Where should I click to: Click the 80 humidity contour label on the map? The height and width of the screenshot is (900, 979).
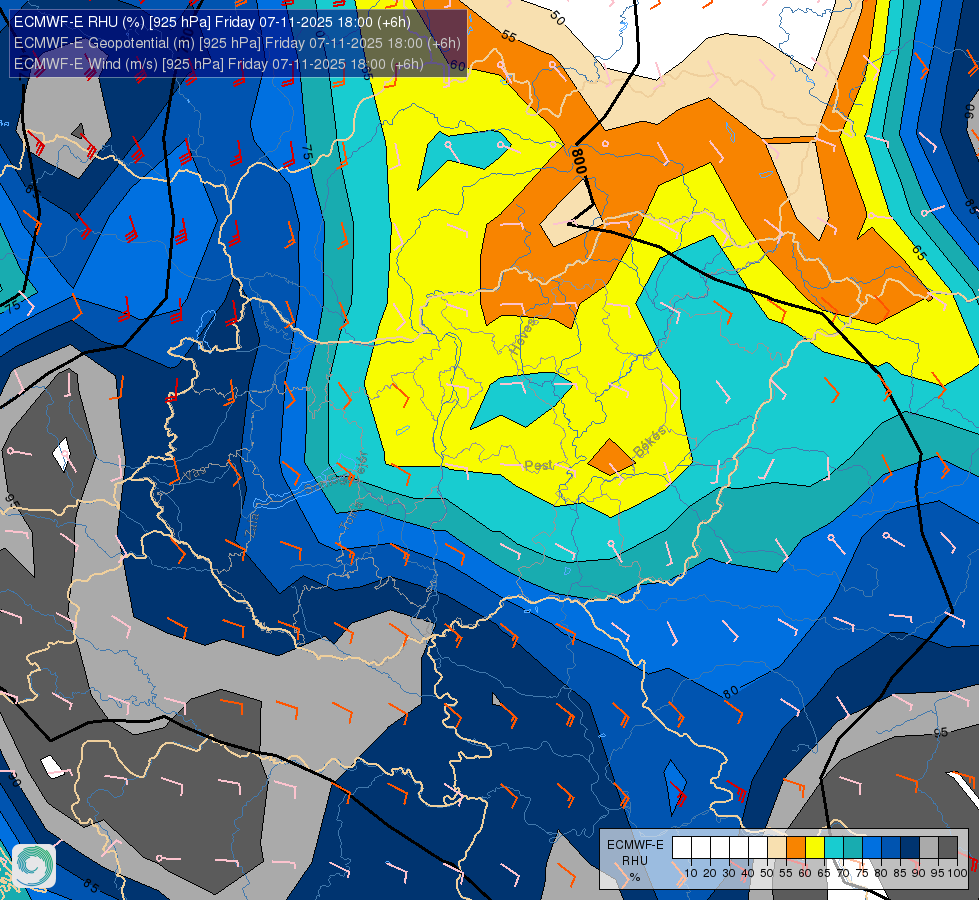[x=731, y=691]
